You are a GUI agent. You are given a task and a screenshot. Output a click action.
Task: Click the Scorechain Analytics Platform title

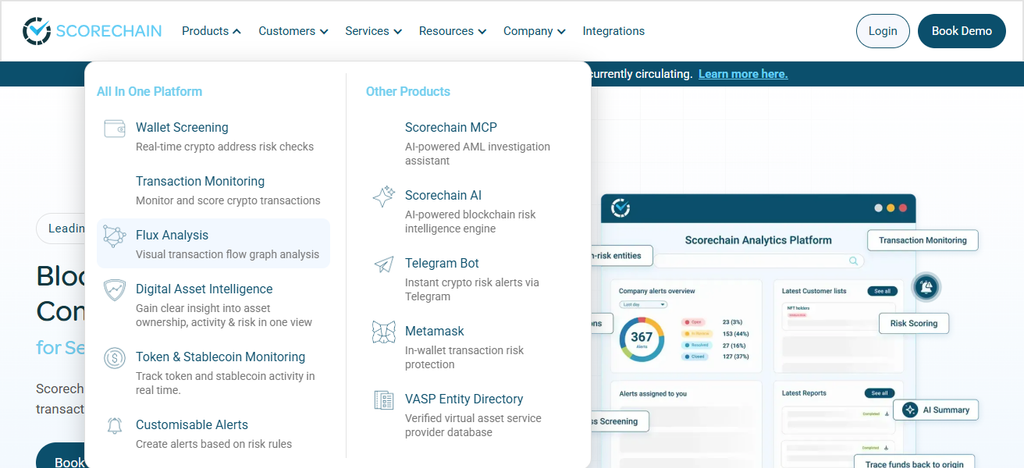tap(758, 240)
